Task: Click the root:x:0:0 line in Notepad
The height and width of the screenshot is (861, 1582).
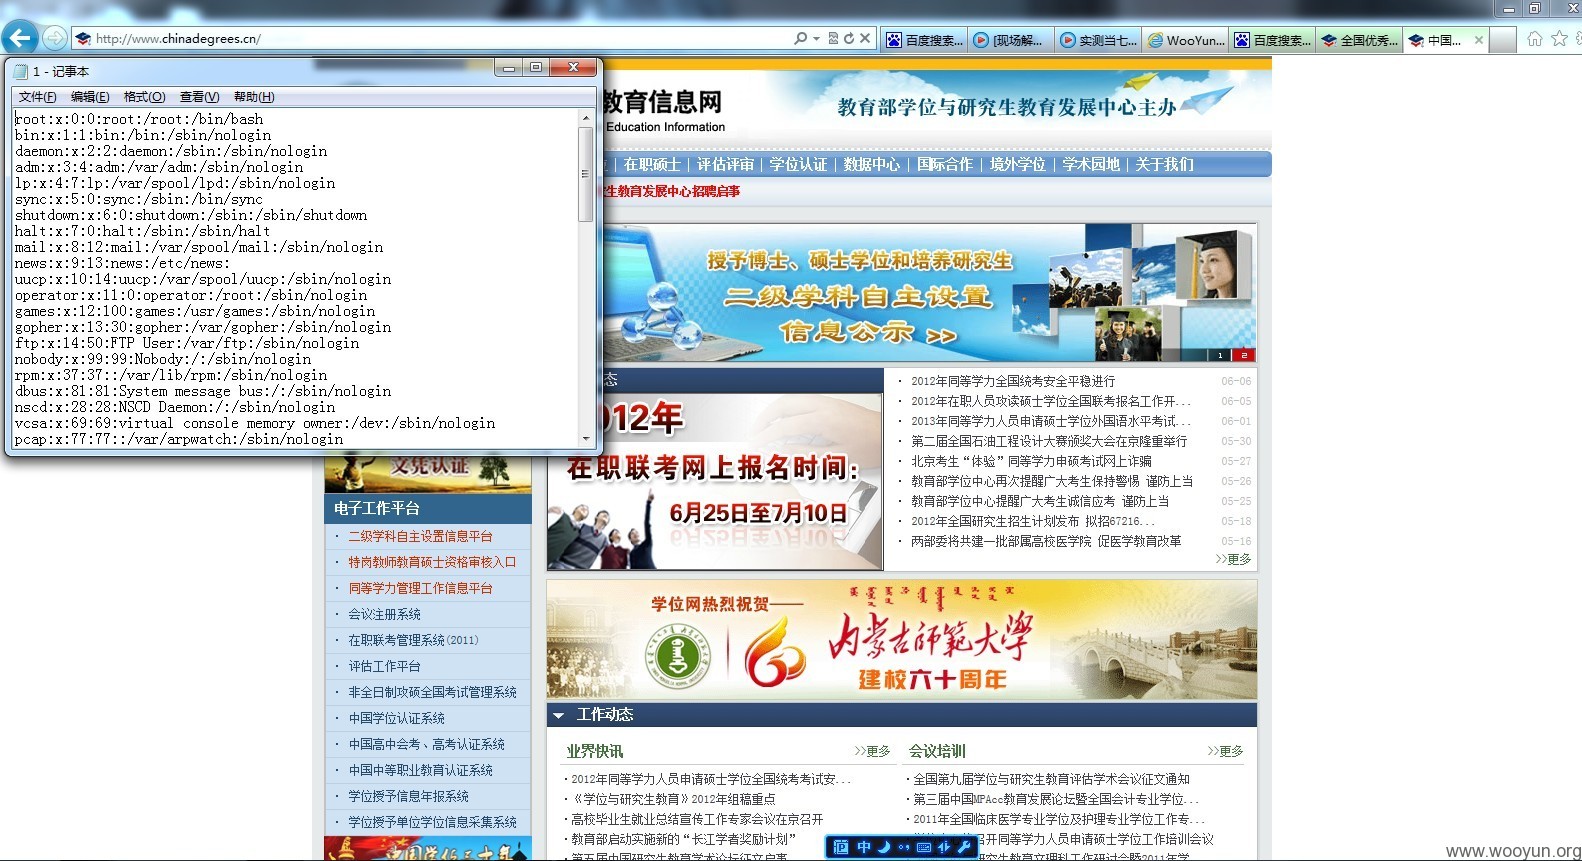Action: click(139, 119)
